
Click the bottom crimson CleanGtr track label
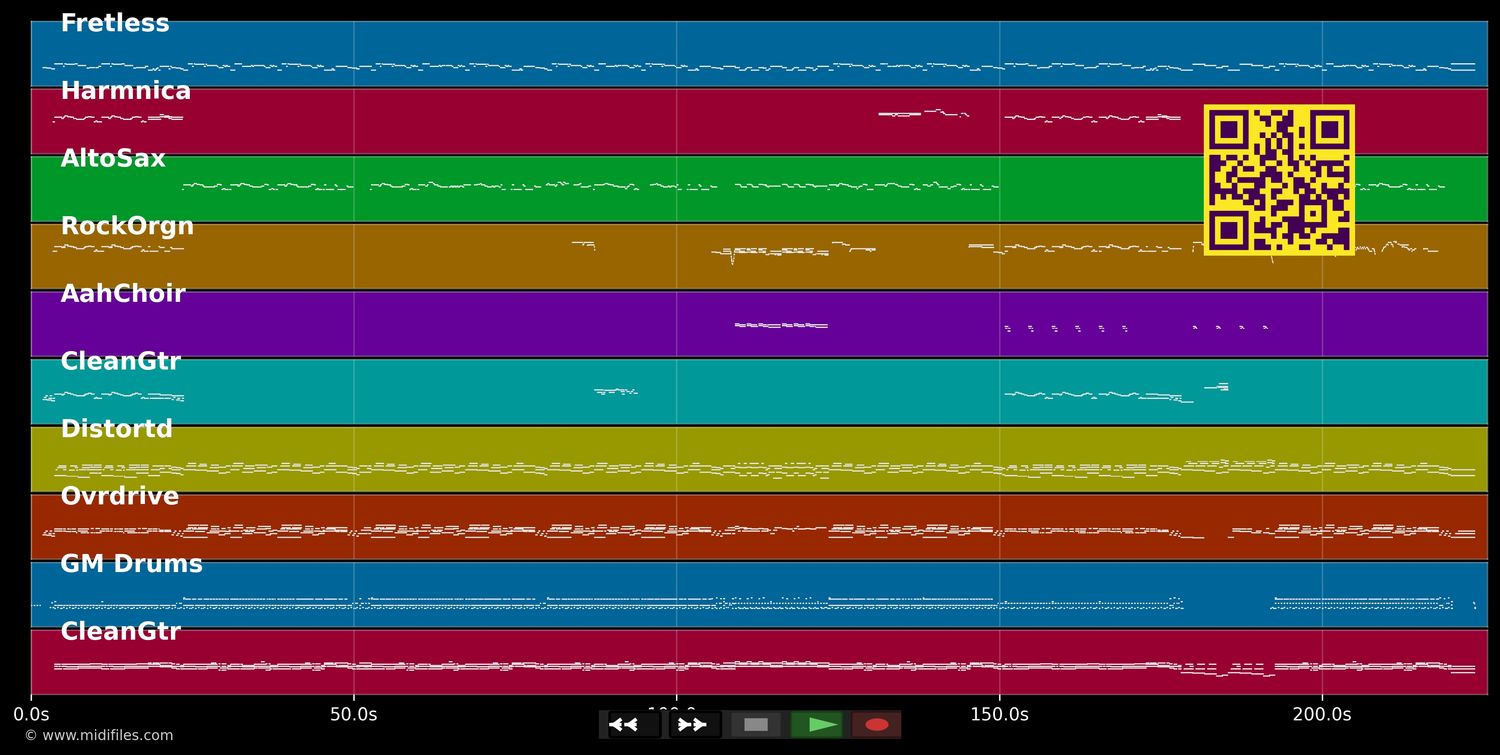(121, 632)
